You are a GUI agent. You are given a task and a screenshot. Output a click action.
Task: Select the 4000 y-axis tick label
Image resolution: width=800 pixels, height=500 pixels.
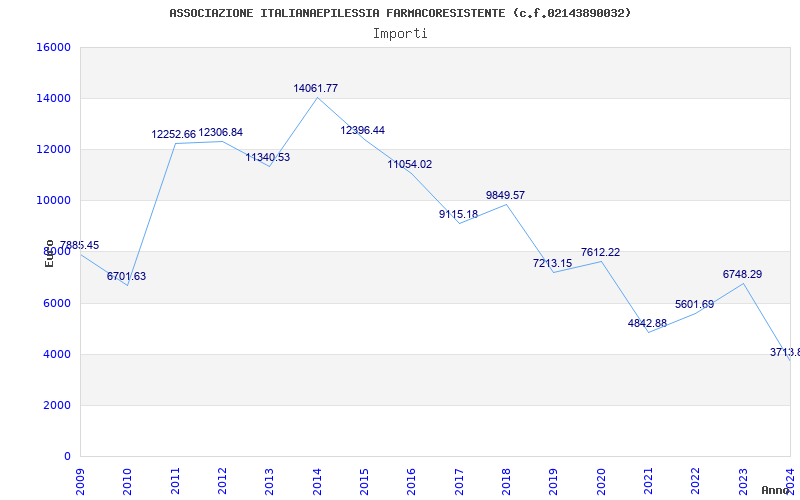pyautogui.click(x=56, y=354)
